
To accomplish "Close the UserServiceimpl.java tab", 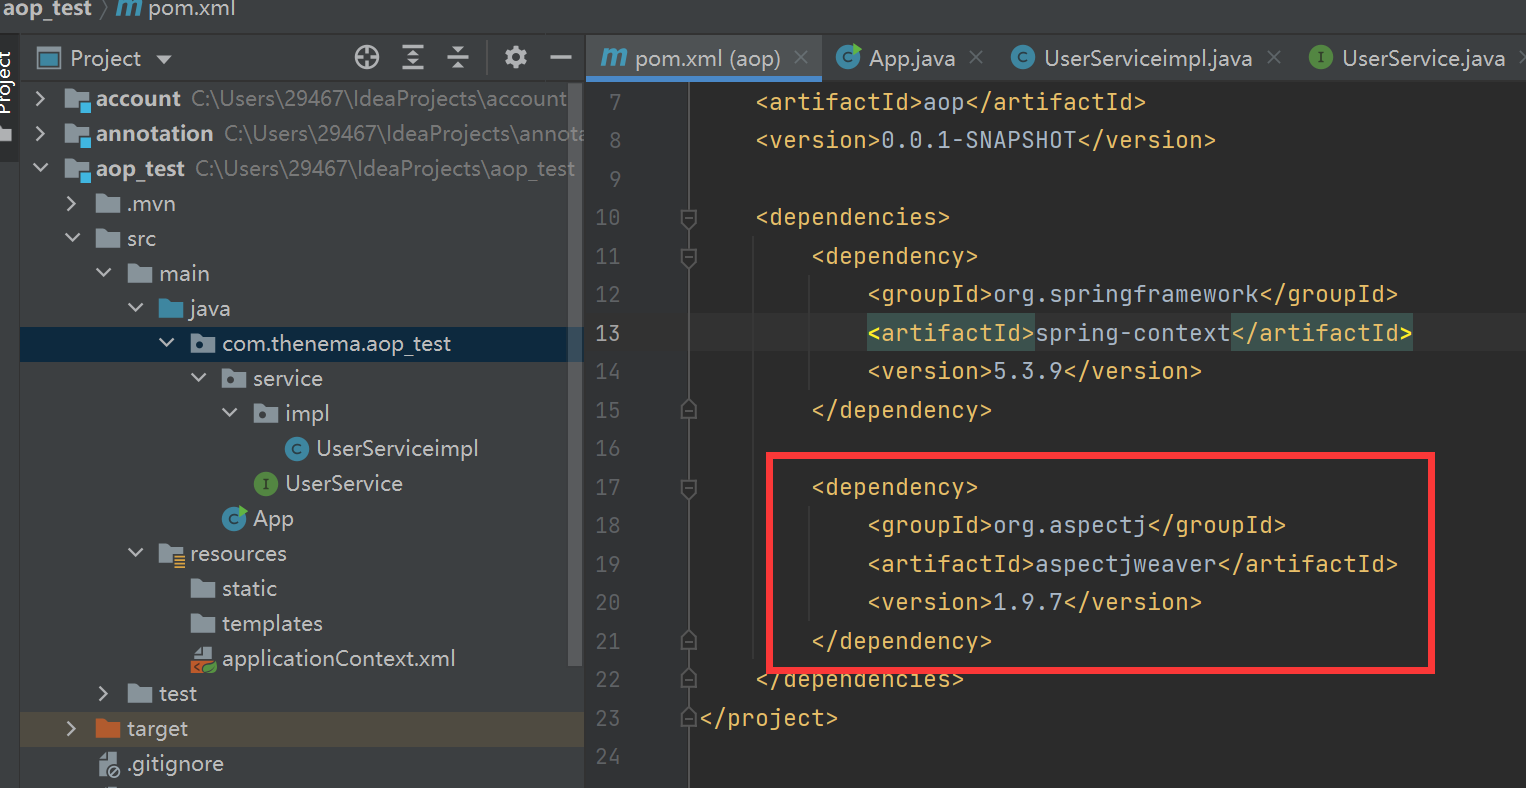I will point(1274,58).
